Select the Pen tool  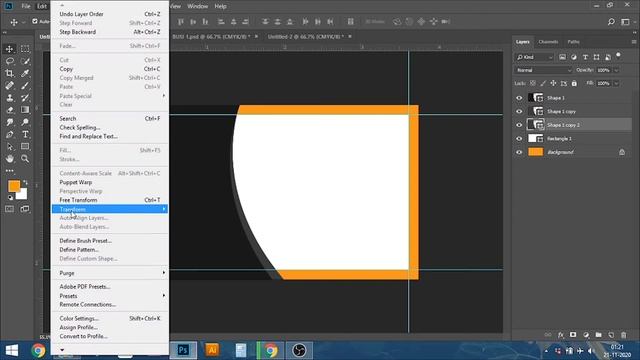[x=9, y=134]
